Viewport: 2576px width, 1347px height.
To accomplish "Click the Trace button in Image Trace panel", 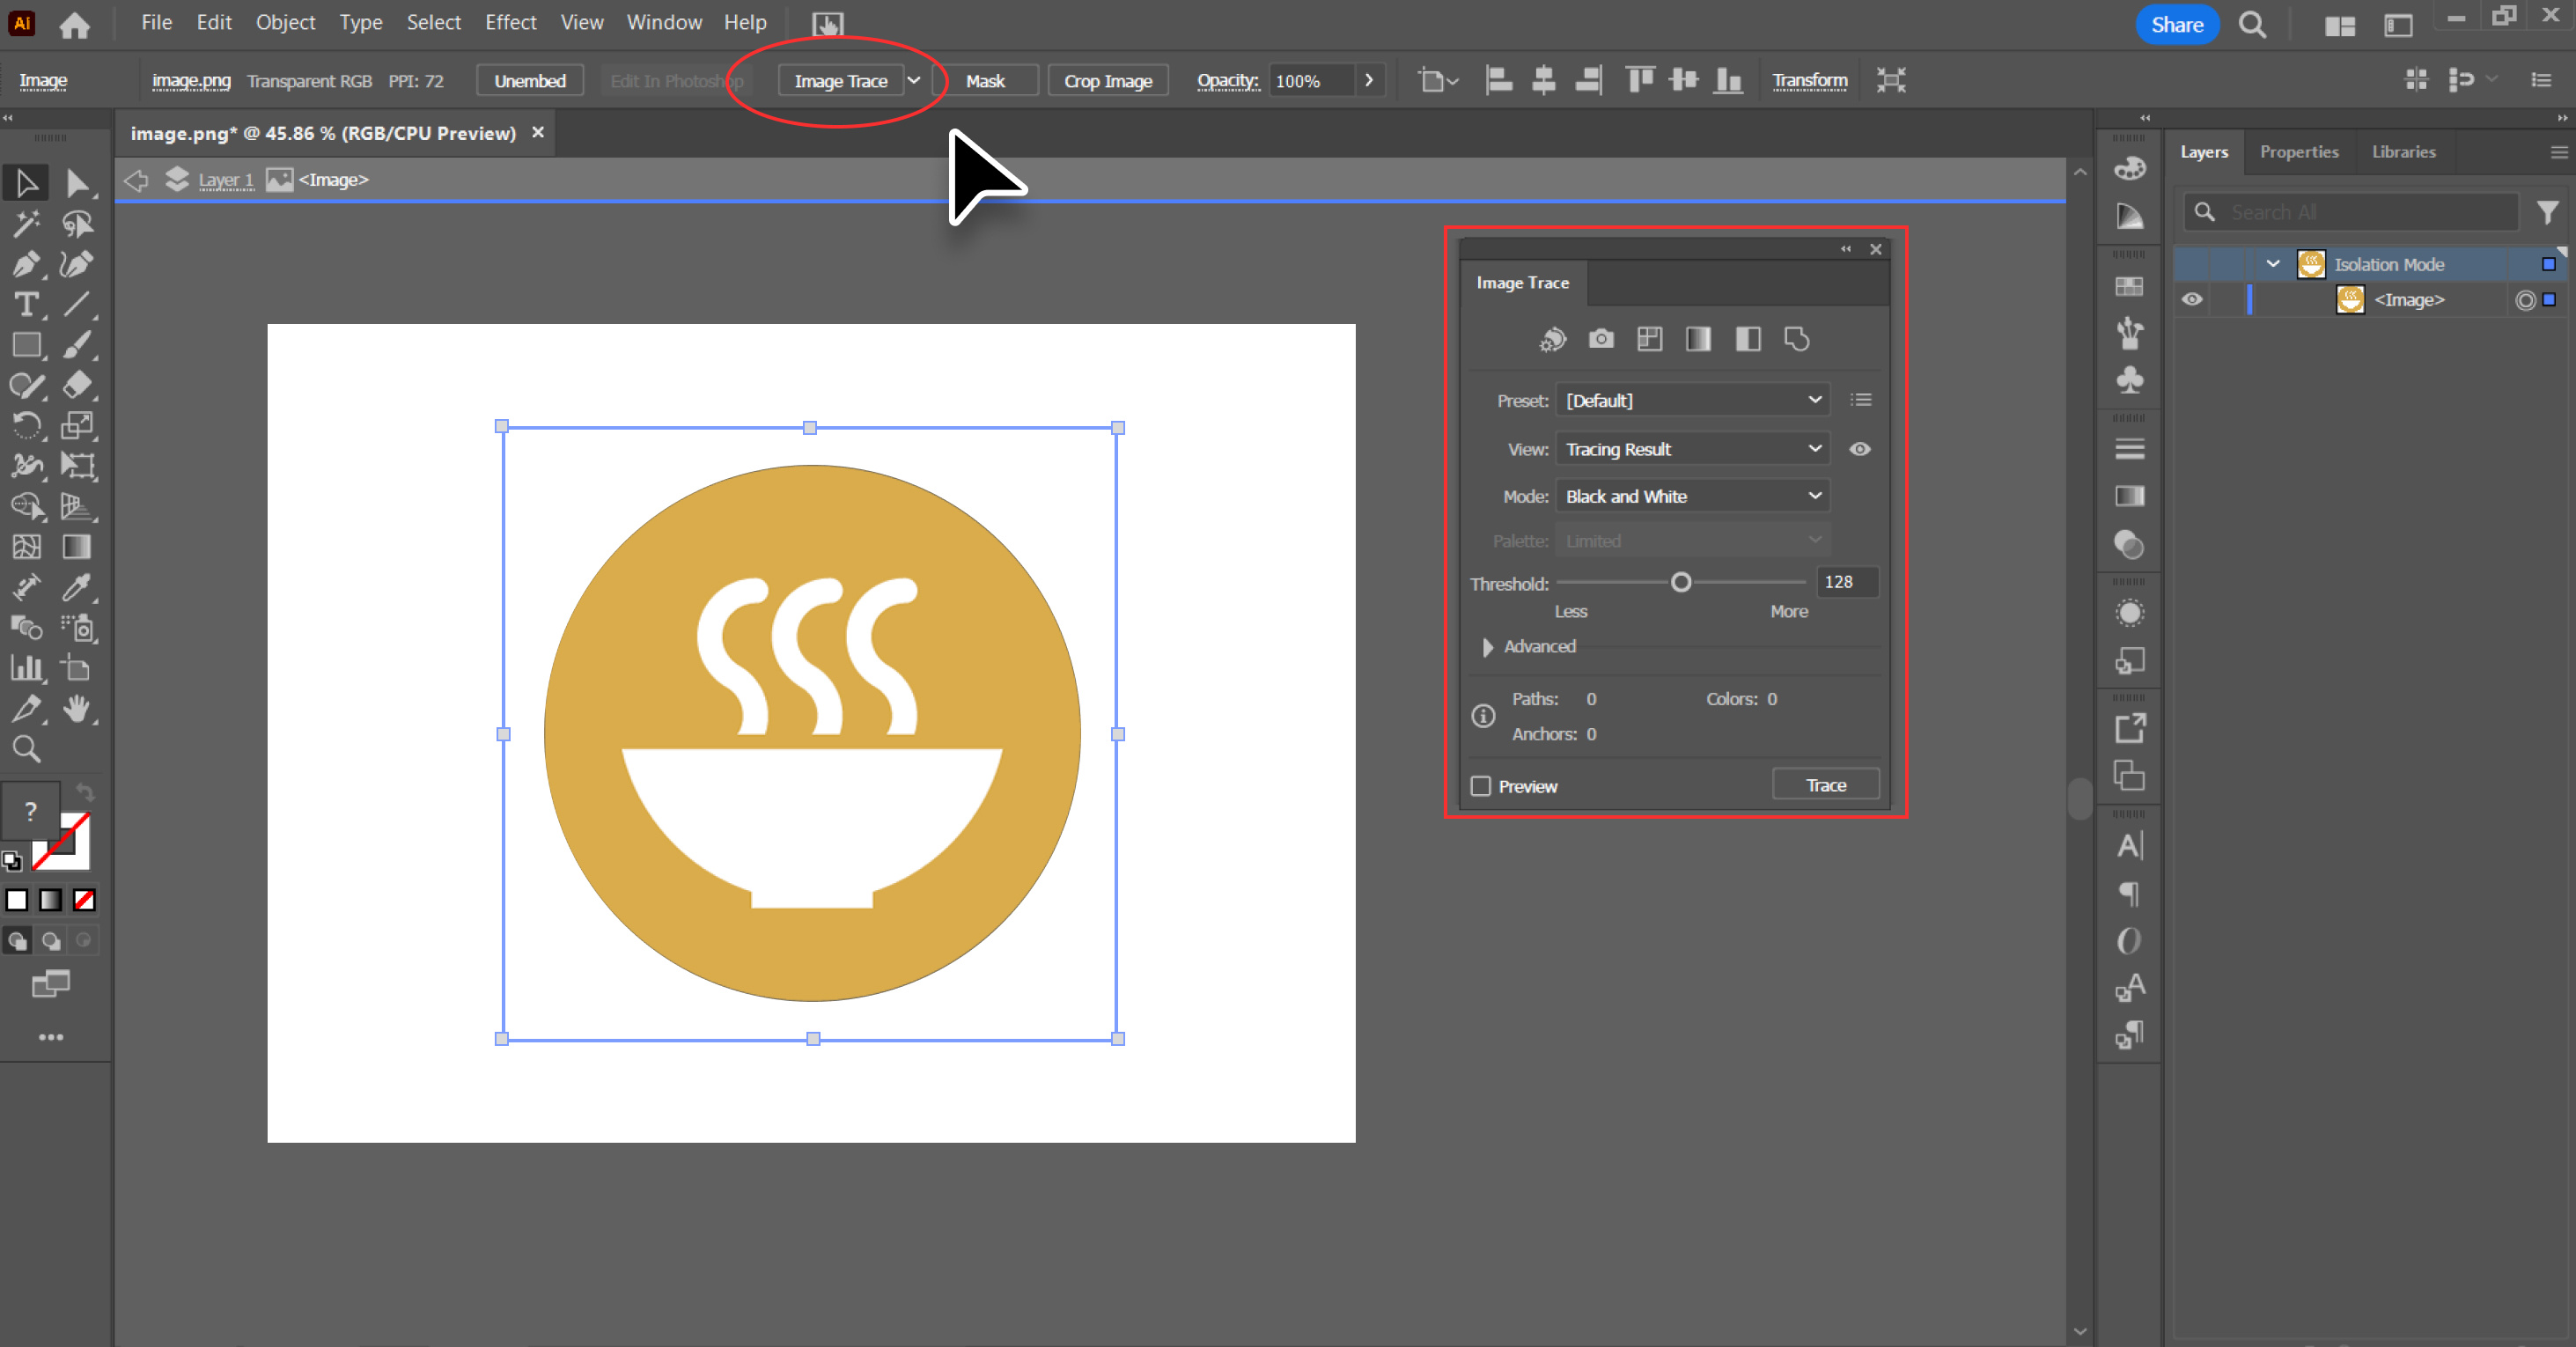I will coord(1825,785).
